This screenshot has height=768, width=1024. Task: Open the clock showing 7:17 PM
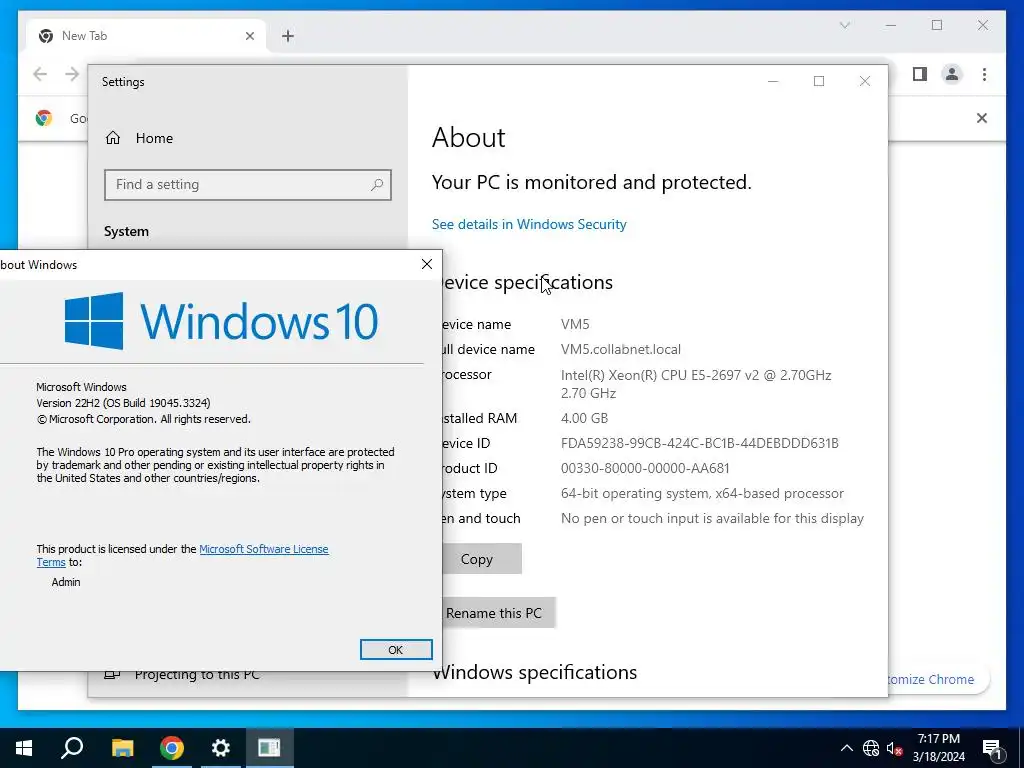938,748
